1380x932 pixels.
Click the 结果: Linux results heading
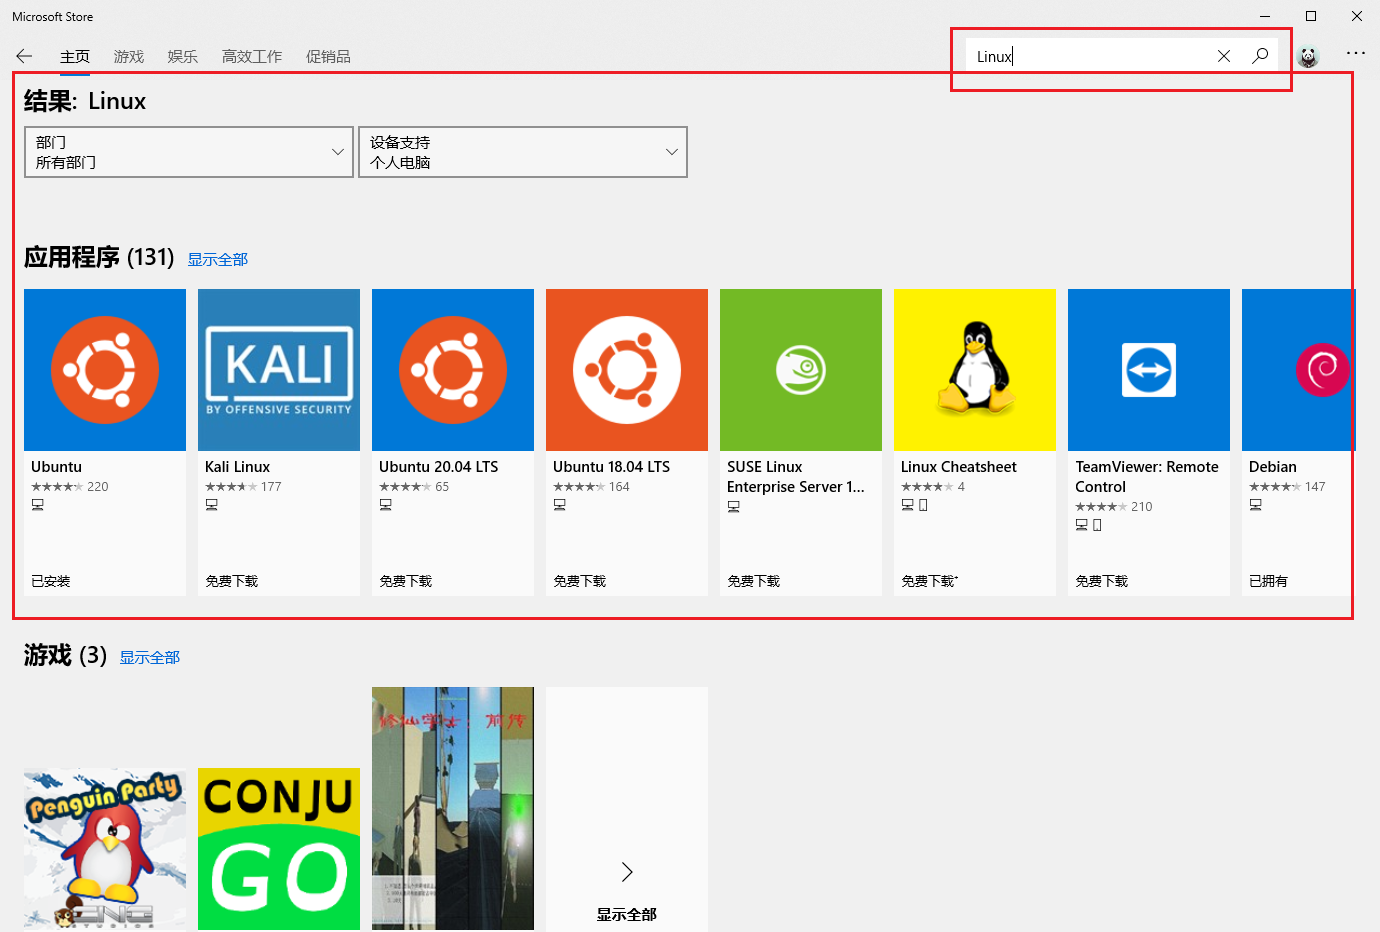tap(85, 101)
